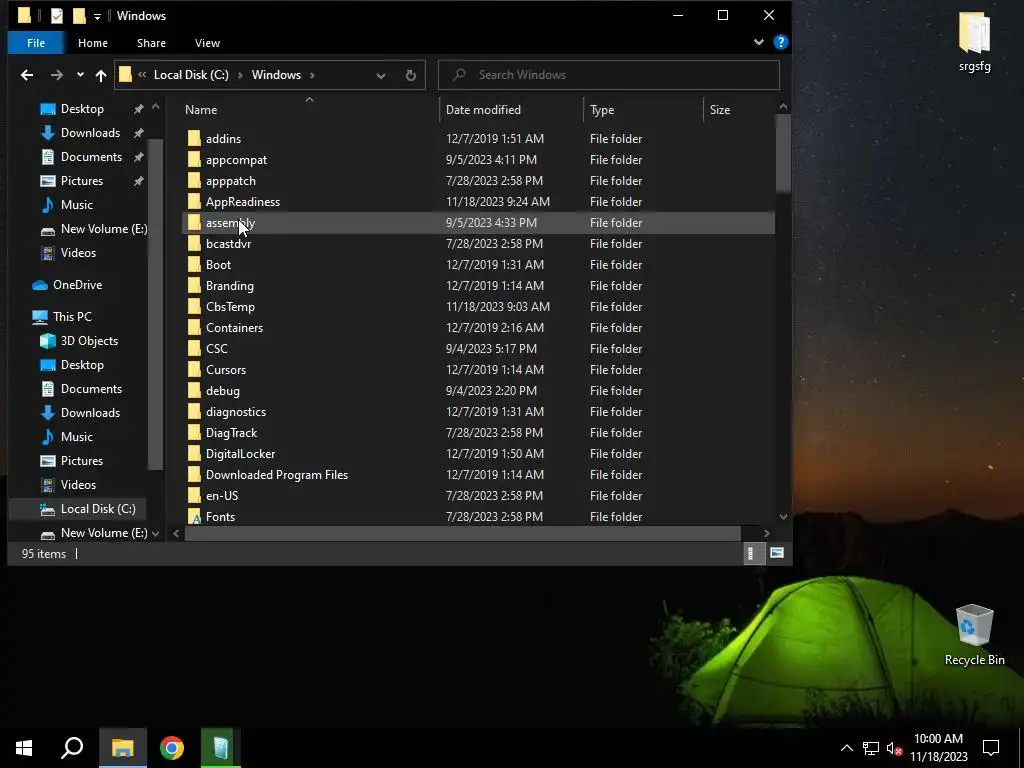
Task: Click the Windows breadcrumb segment
Action: coord(276,75)
